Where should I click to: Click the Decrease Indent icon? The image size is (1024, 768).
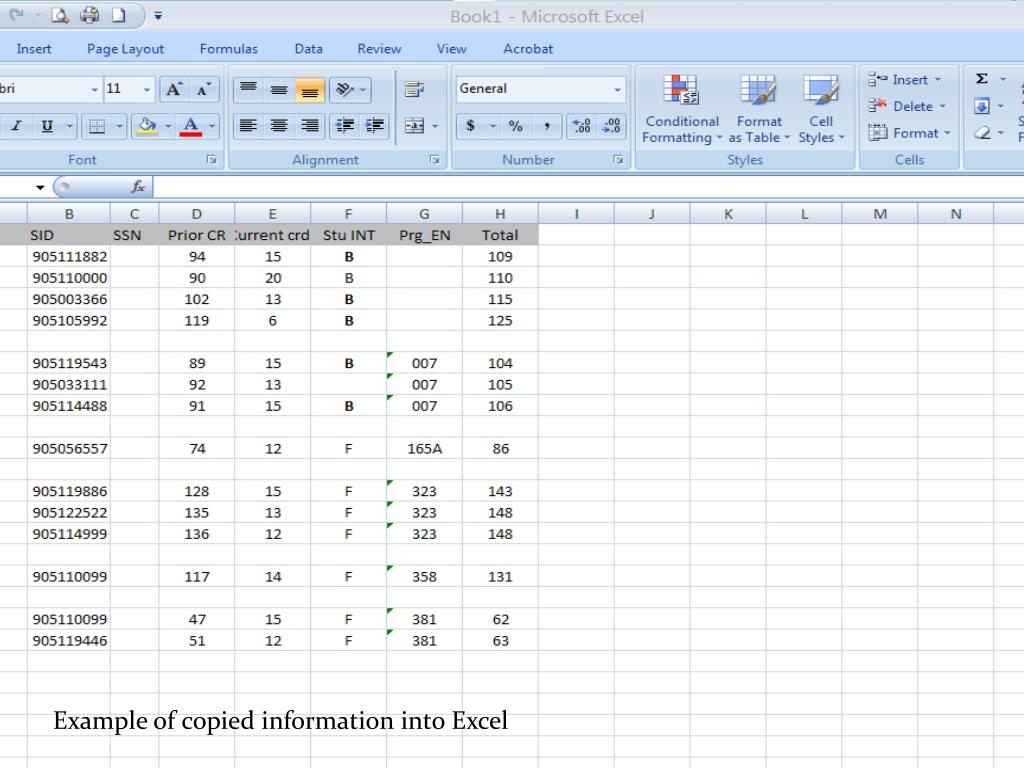pyautogui.click(x=345, y=125)
